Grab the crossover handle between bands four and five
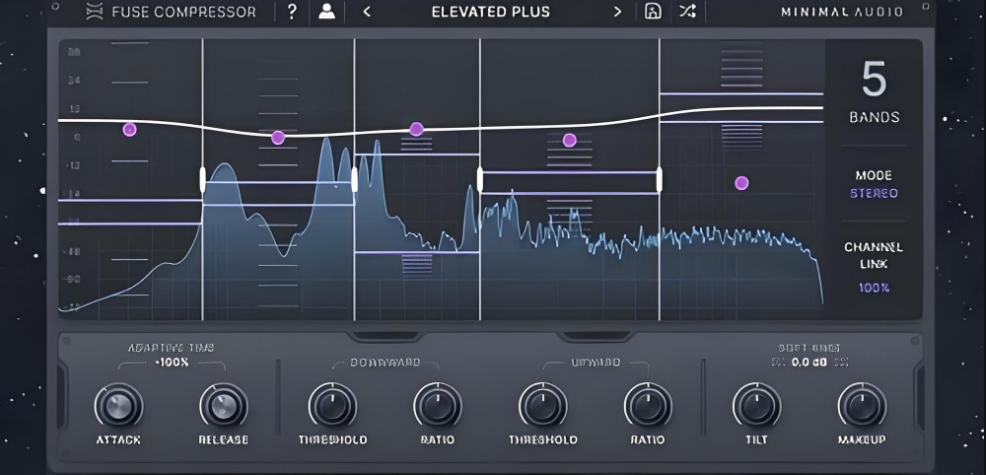The height and width of the screenshot is (475, 986). [659, 179]
